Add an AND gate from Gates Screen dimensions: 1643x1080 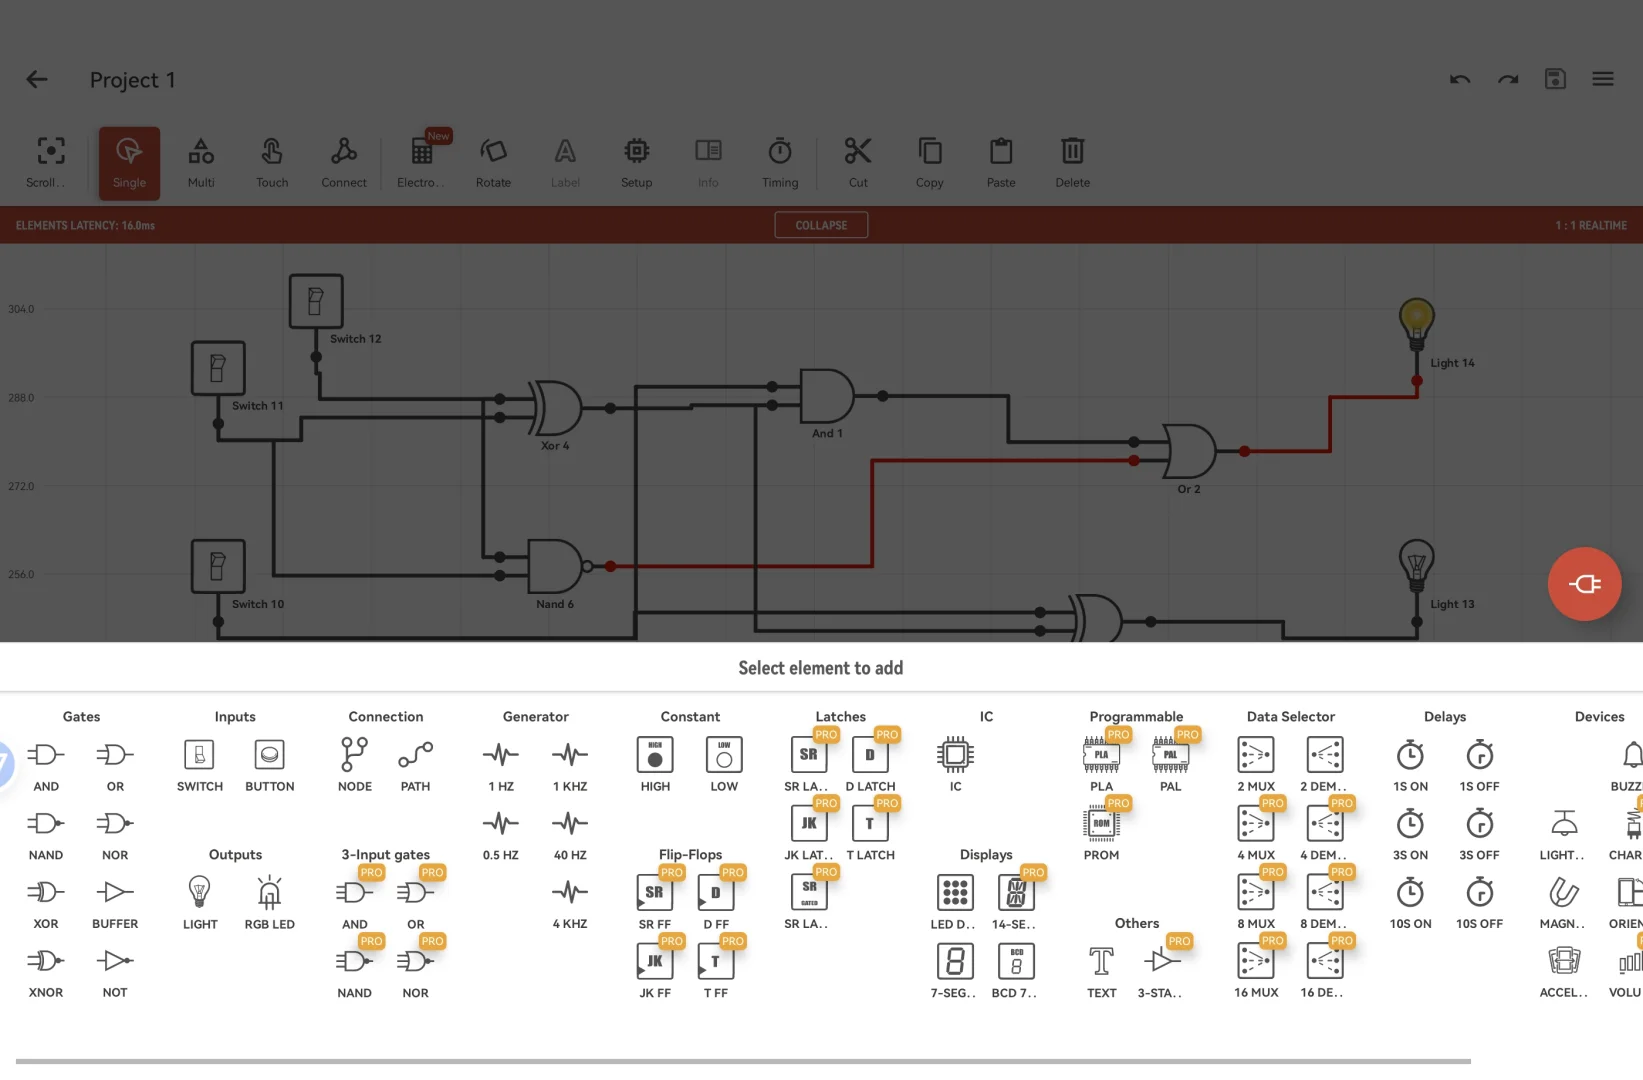point(46,766)
